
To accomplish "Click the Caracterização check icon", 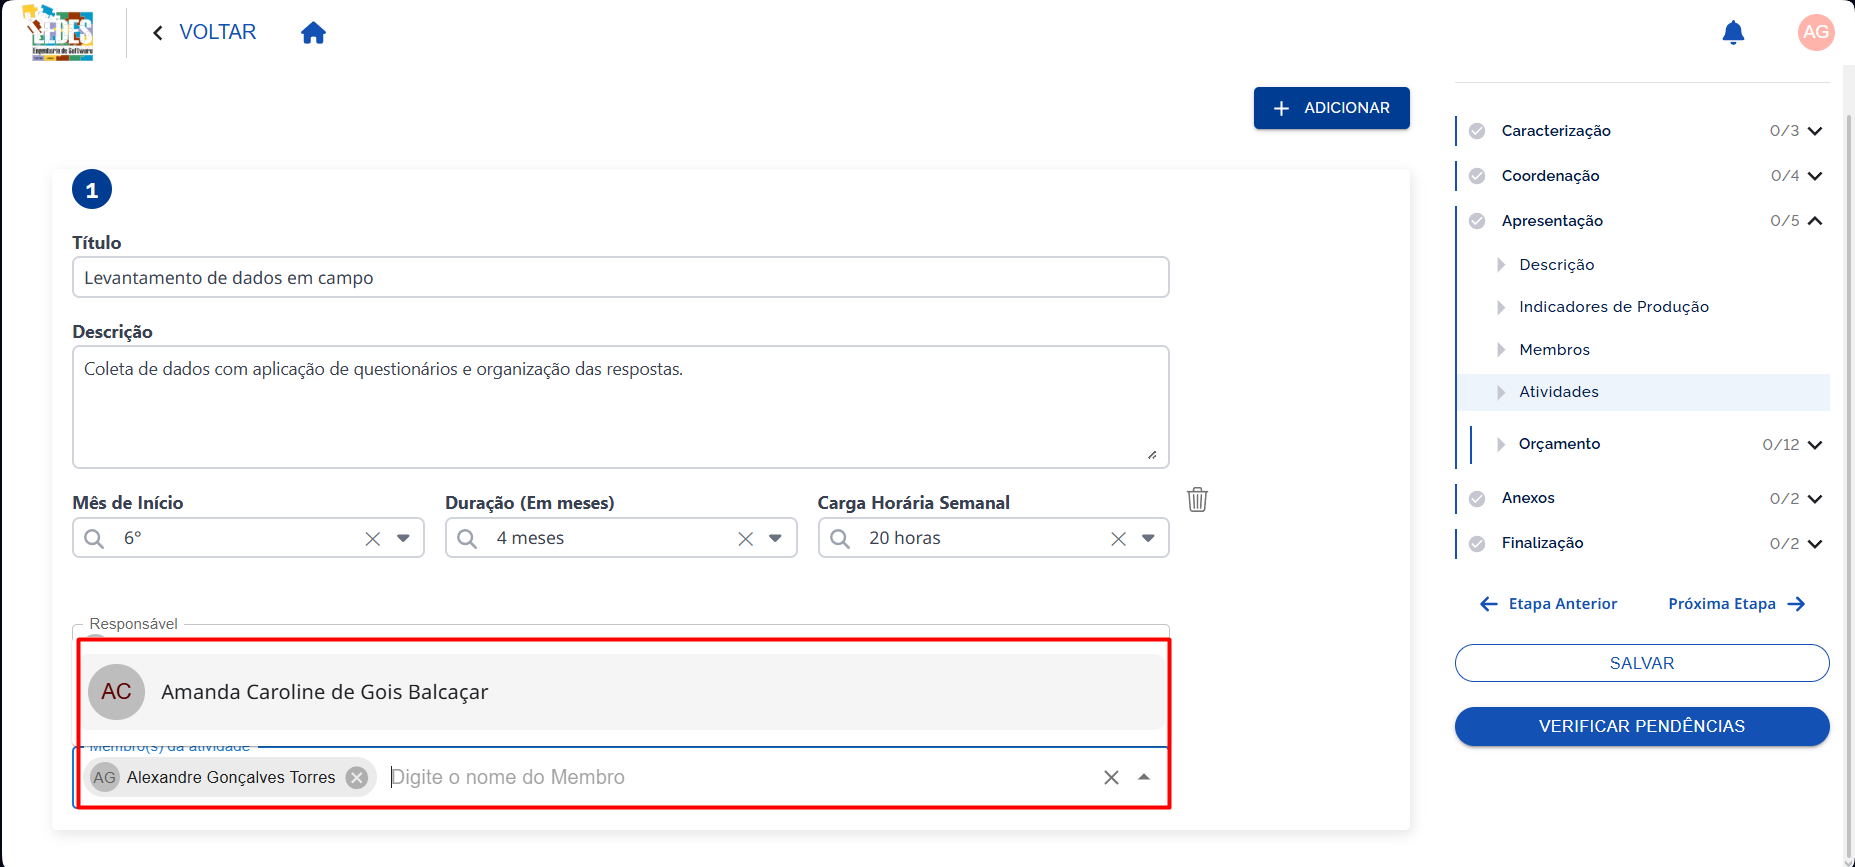I will coord(1477,131).
